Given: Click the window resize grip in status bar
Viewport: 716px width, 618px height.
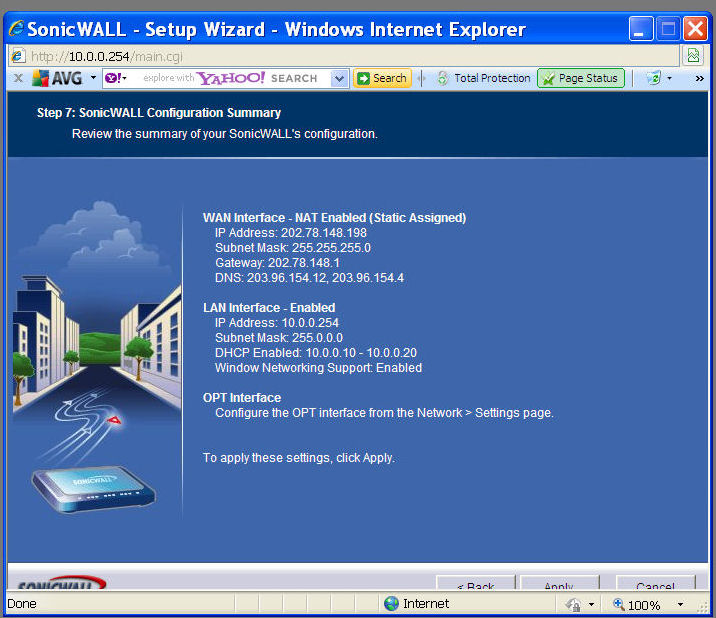Looking at the screenshot, I should (703, 607).
